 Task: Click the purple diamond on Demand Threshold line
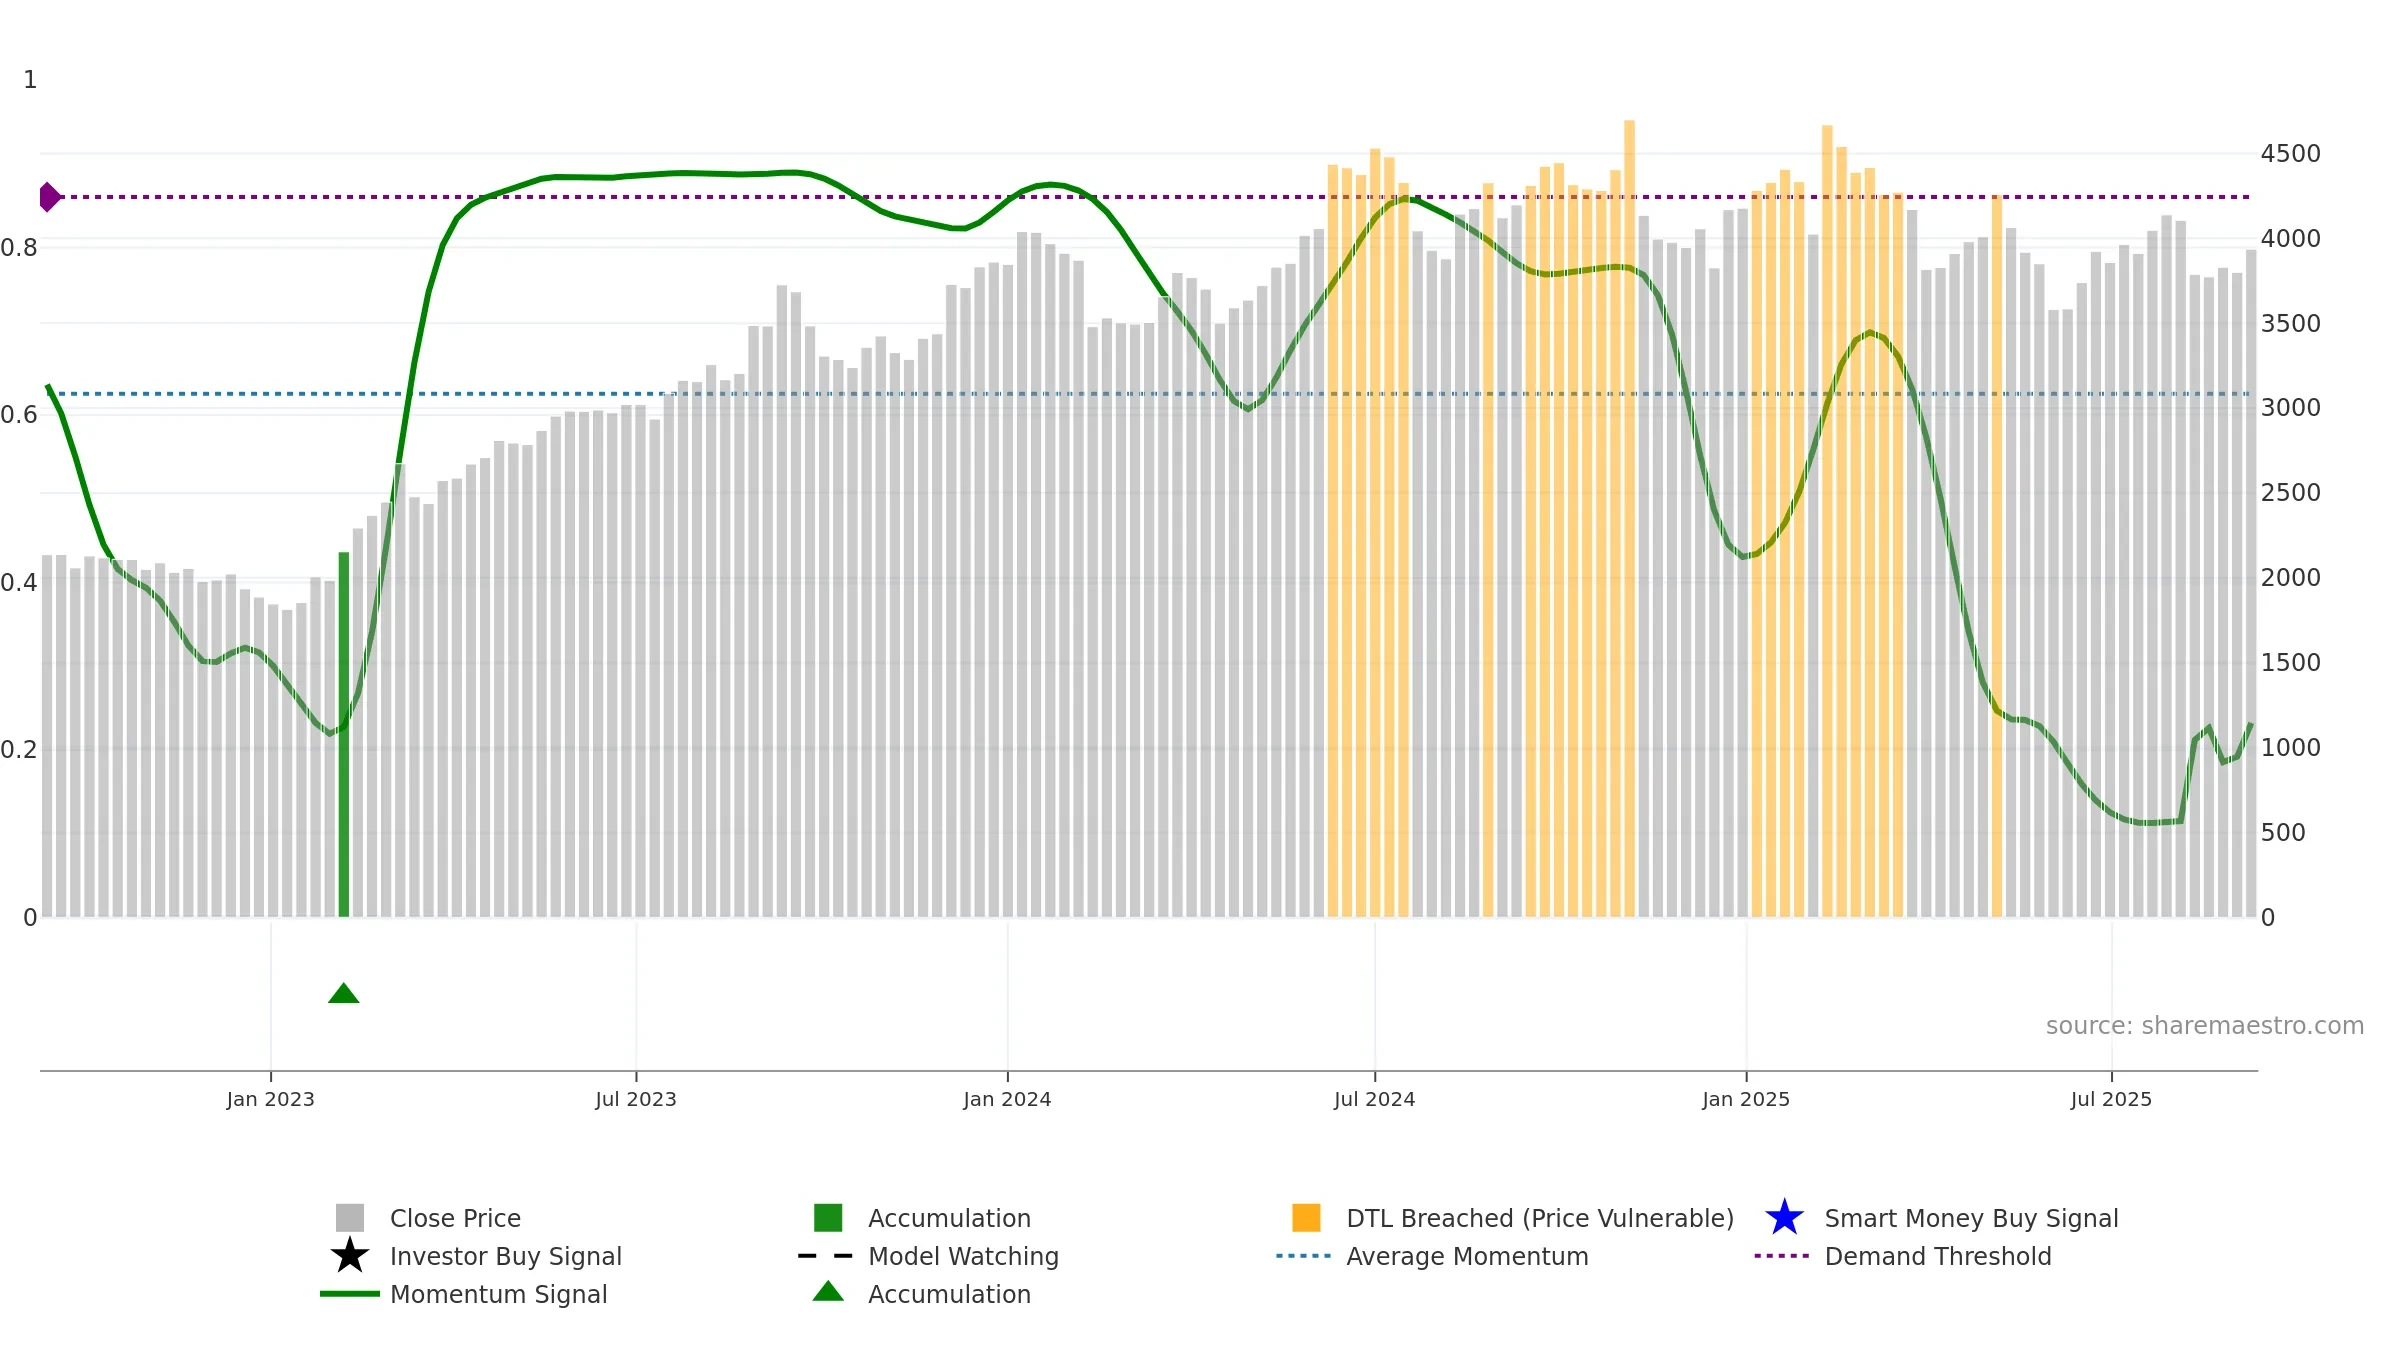click(x=49, y=197)
